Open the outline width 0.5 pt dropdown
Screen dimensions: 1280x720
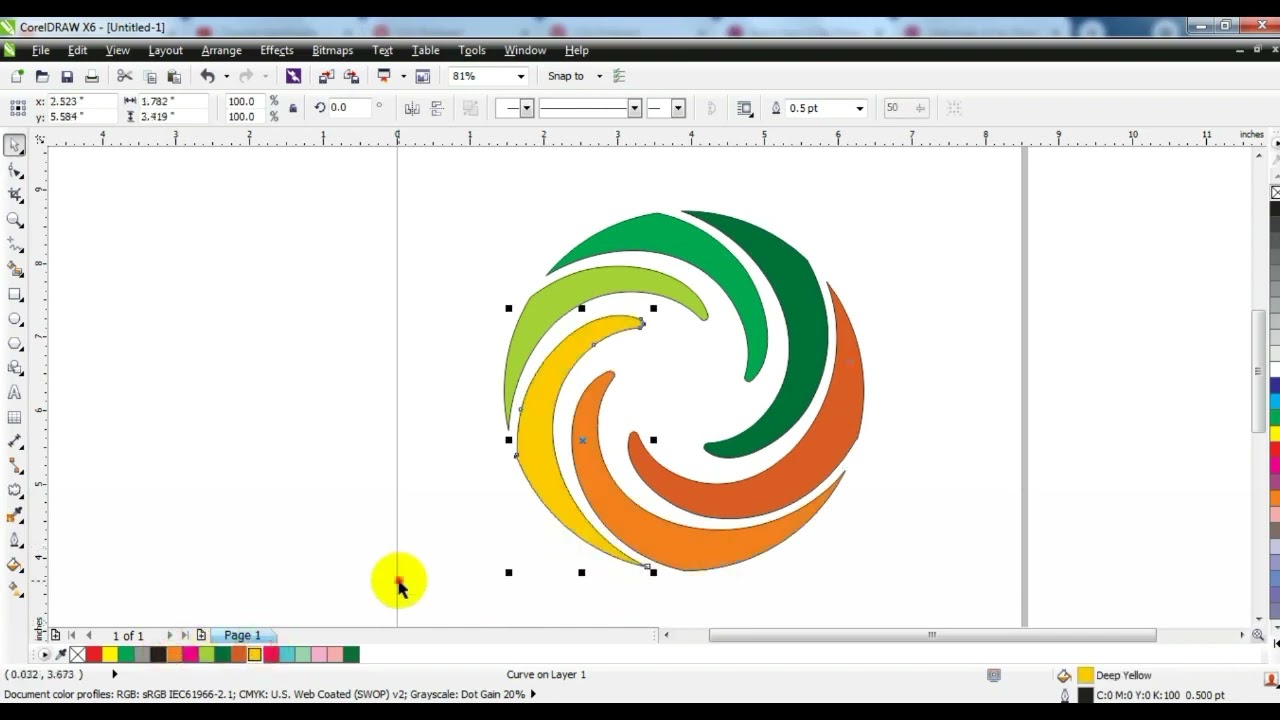(x=859, y=108)
